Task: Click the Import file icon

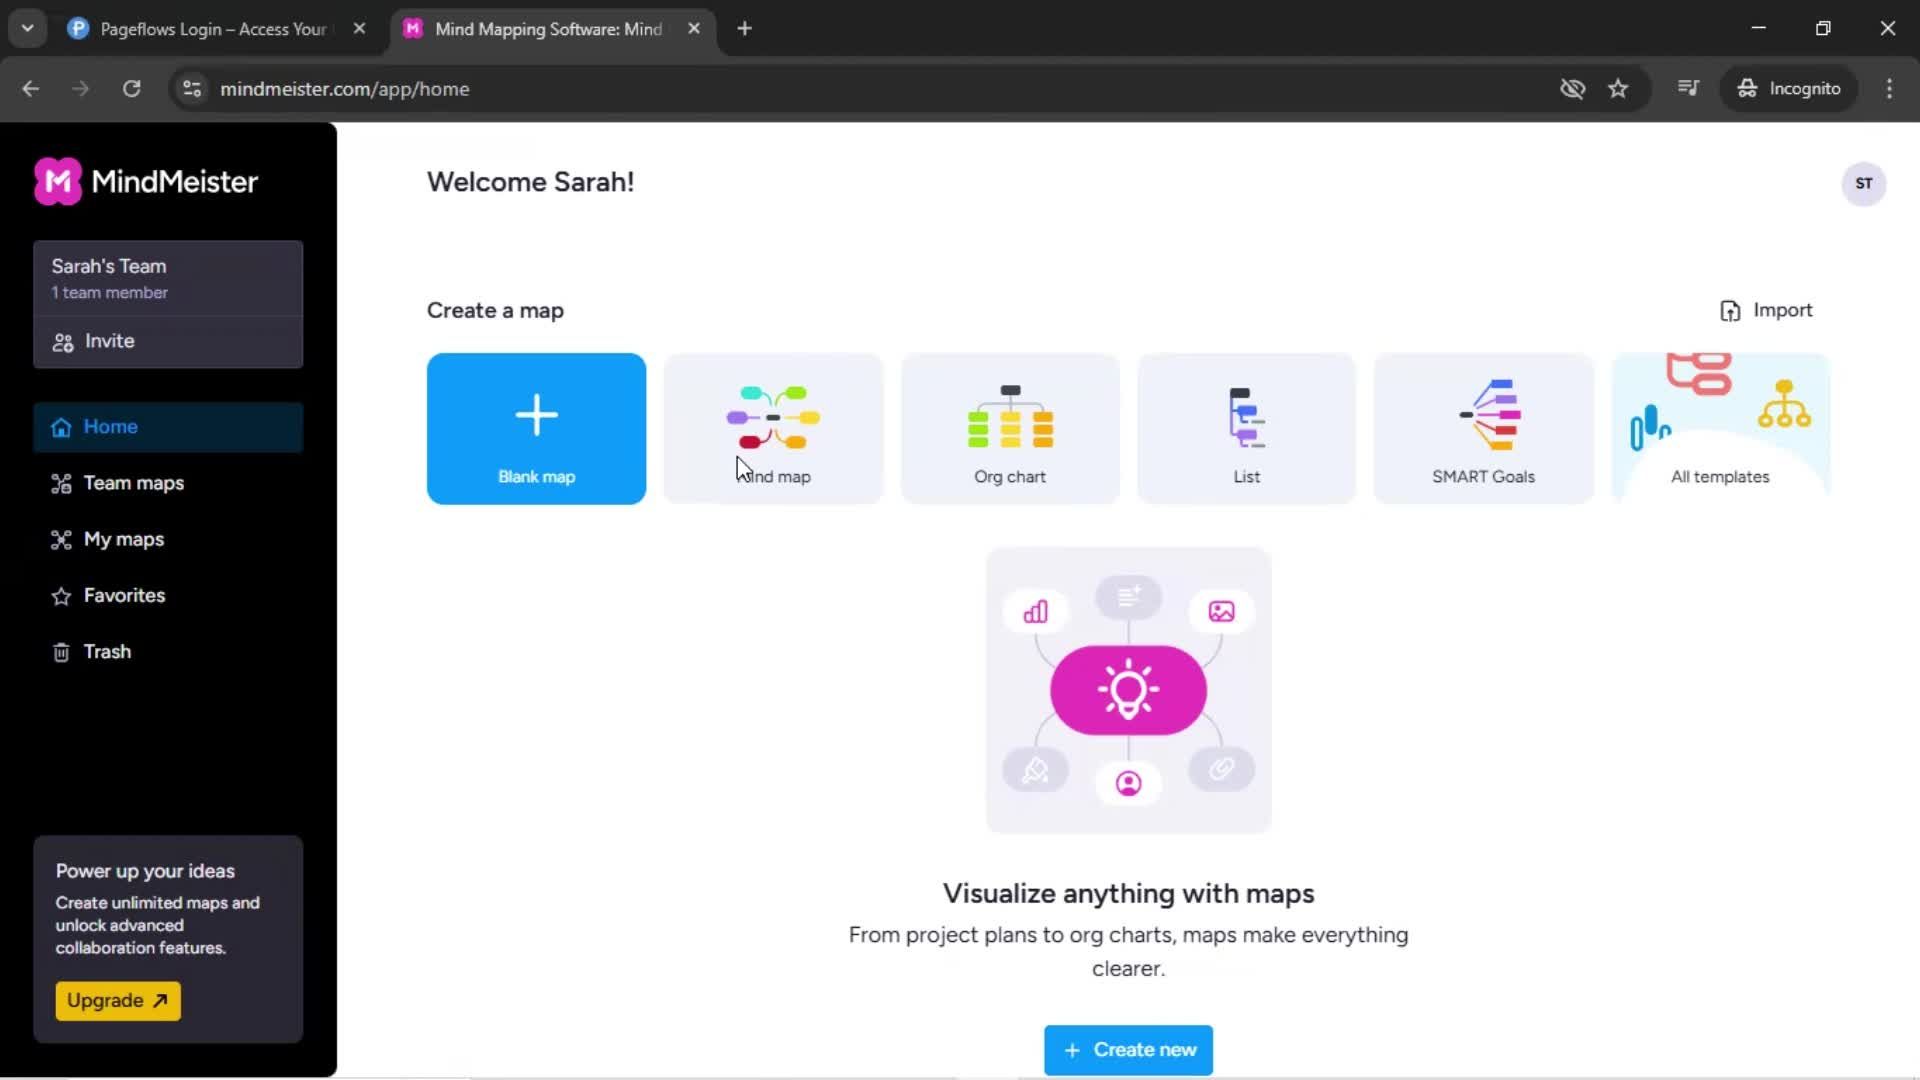Action: coord(1730,311)
